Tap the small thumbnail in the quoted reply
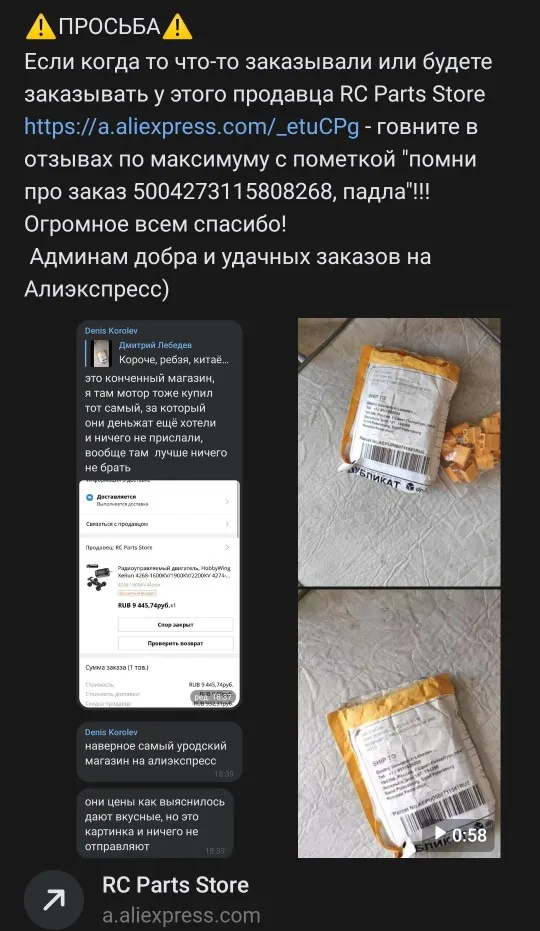Image resolution: width=540 pixels, height=931 pixels. click(x=102, y=353)
